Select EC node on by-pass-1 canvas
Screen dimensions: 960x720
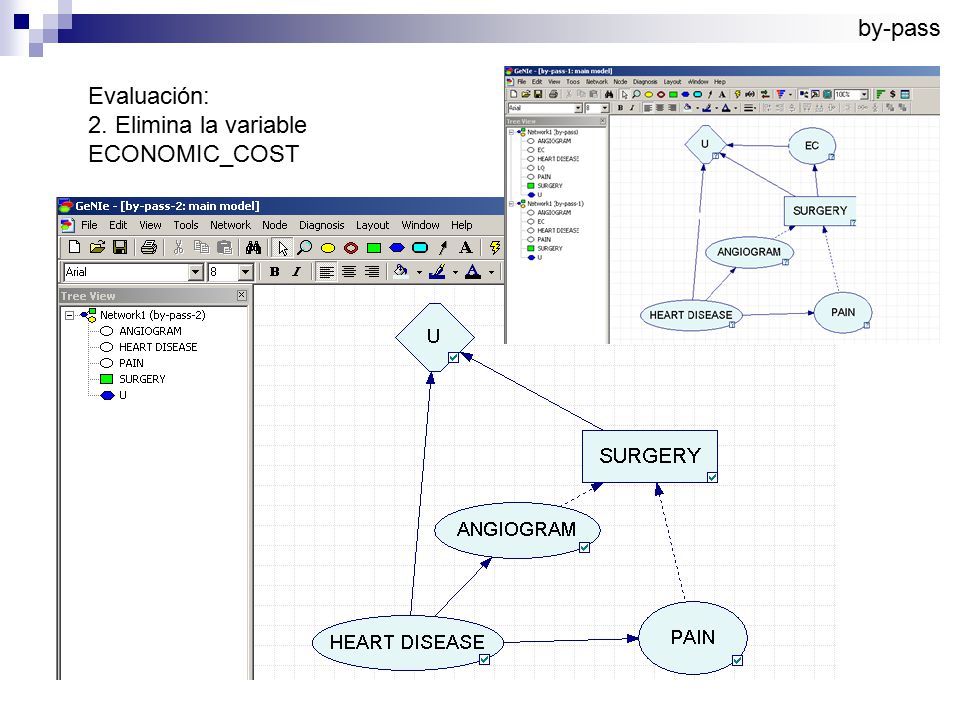(811, 146)
